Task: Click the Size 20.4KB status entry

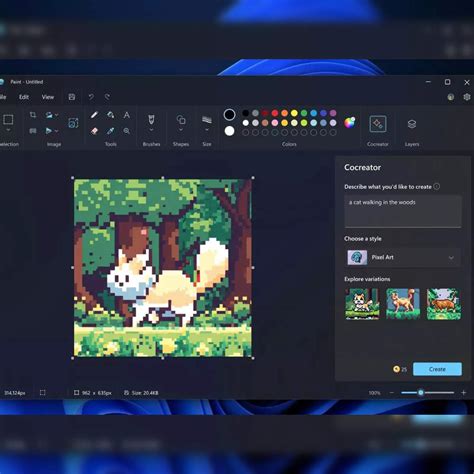Action: point(141,393)
